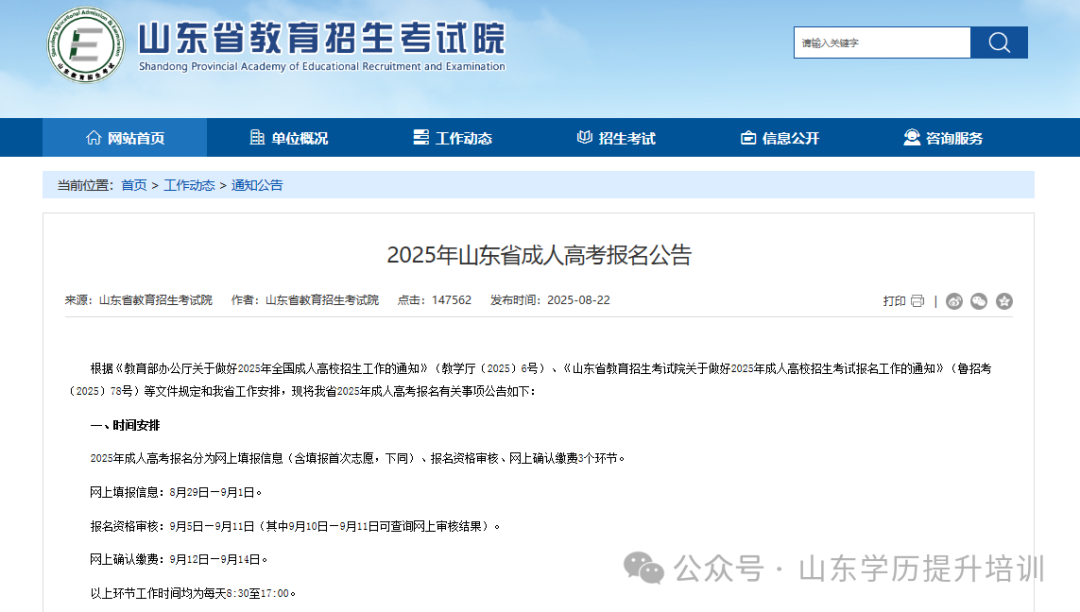This screenshot has width=1080, height=612.
Task: Click the headset icon beside 咨询服务
Action: pyautogui.click(x=911, y=138)
